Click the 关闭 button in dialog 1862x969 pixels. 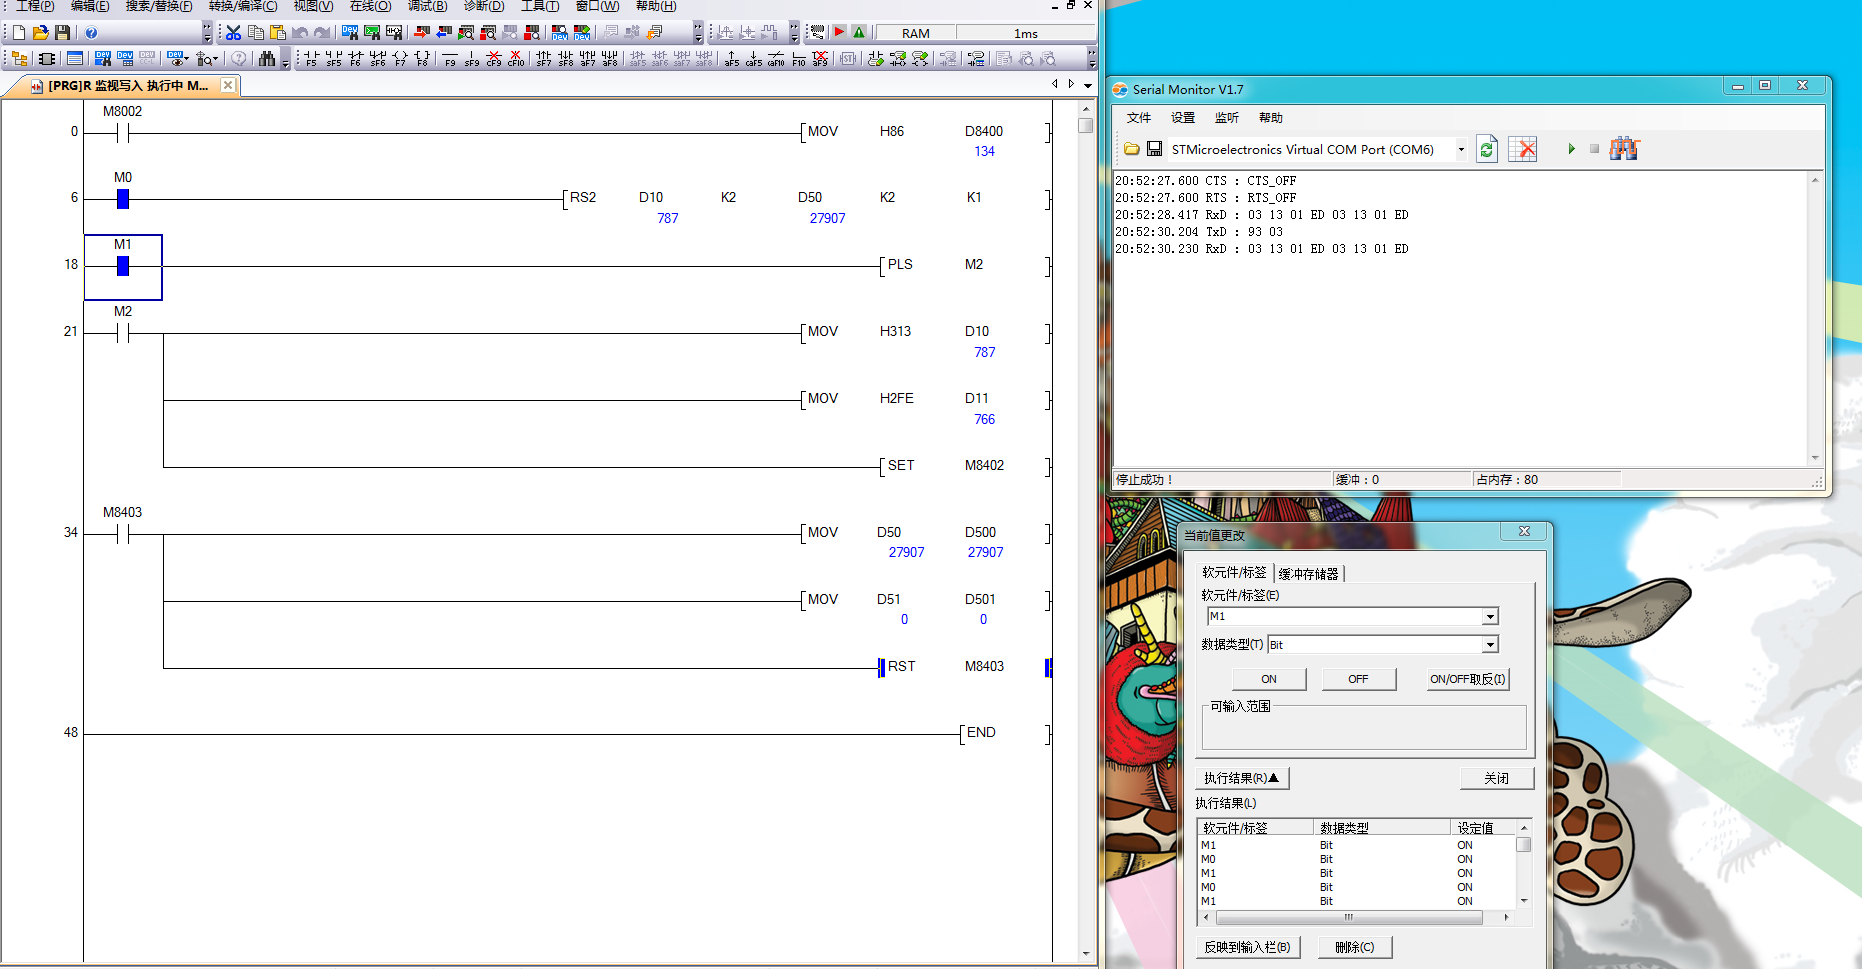coord(1496,778)
